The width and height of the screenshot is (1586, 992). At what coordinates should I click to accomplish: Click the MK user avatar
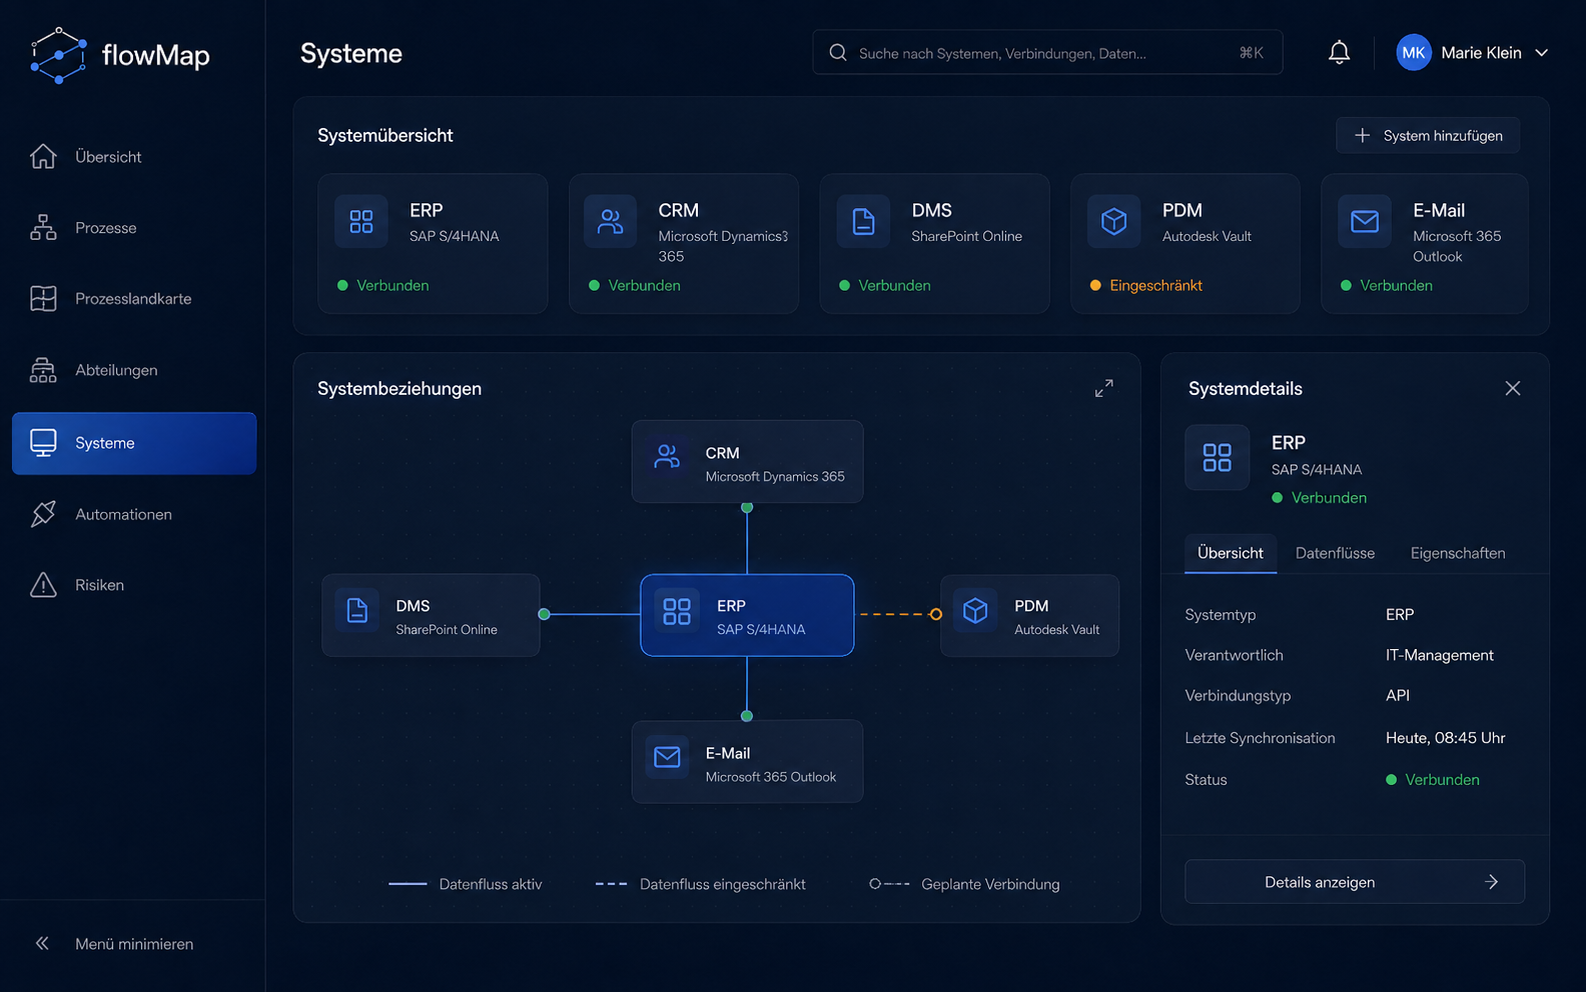click(1413, 53)
